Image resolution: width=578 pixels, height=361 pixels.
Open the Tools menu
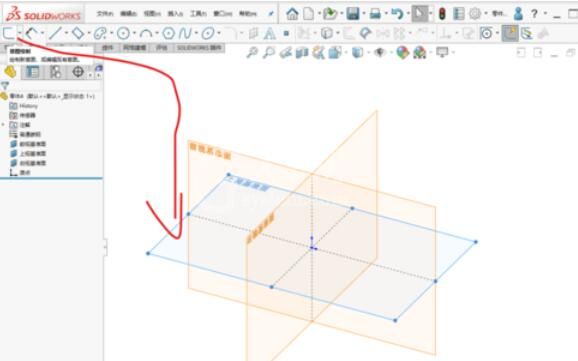198,14
